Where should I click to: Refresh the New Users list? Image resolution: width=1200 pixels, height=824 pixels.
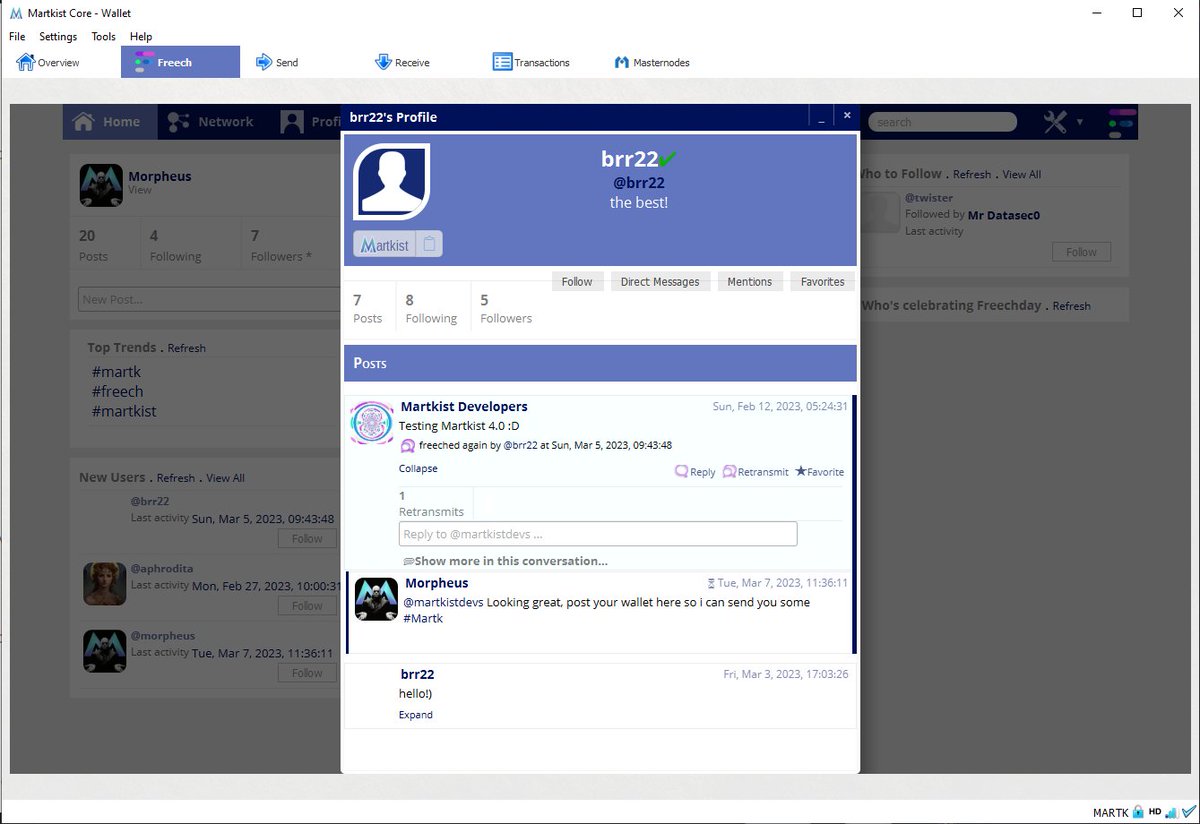[176, 478]
